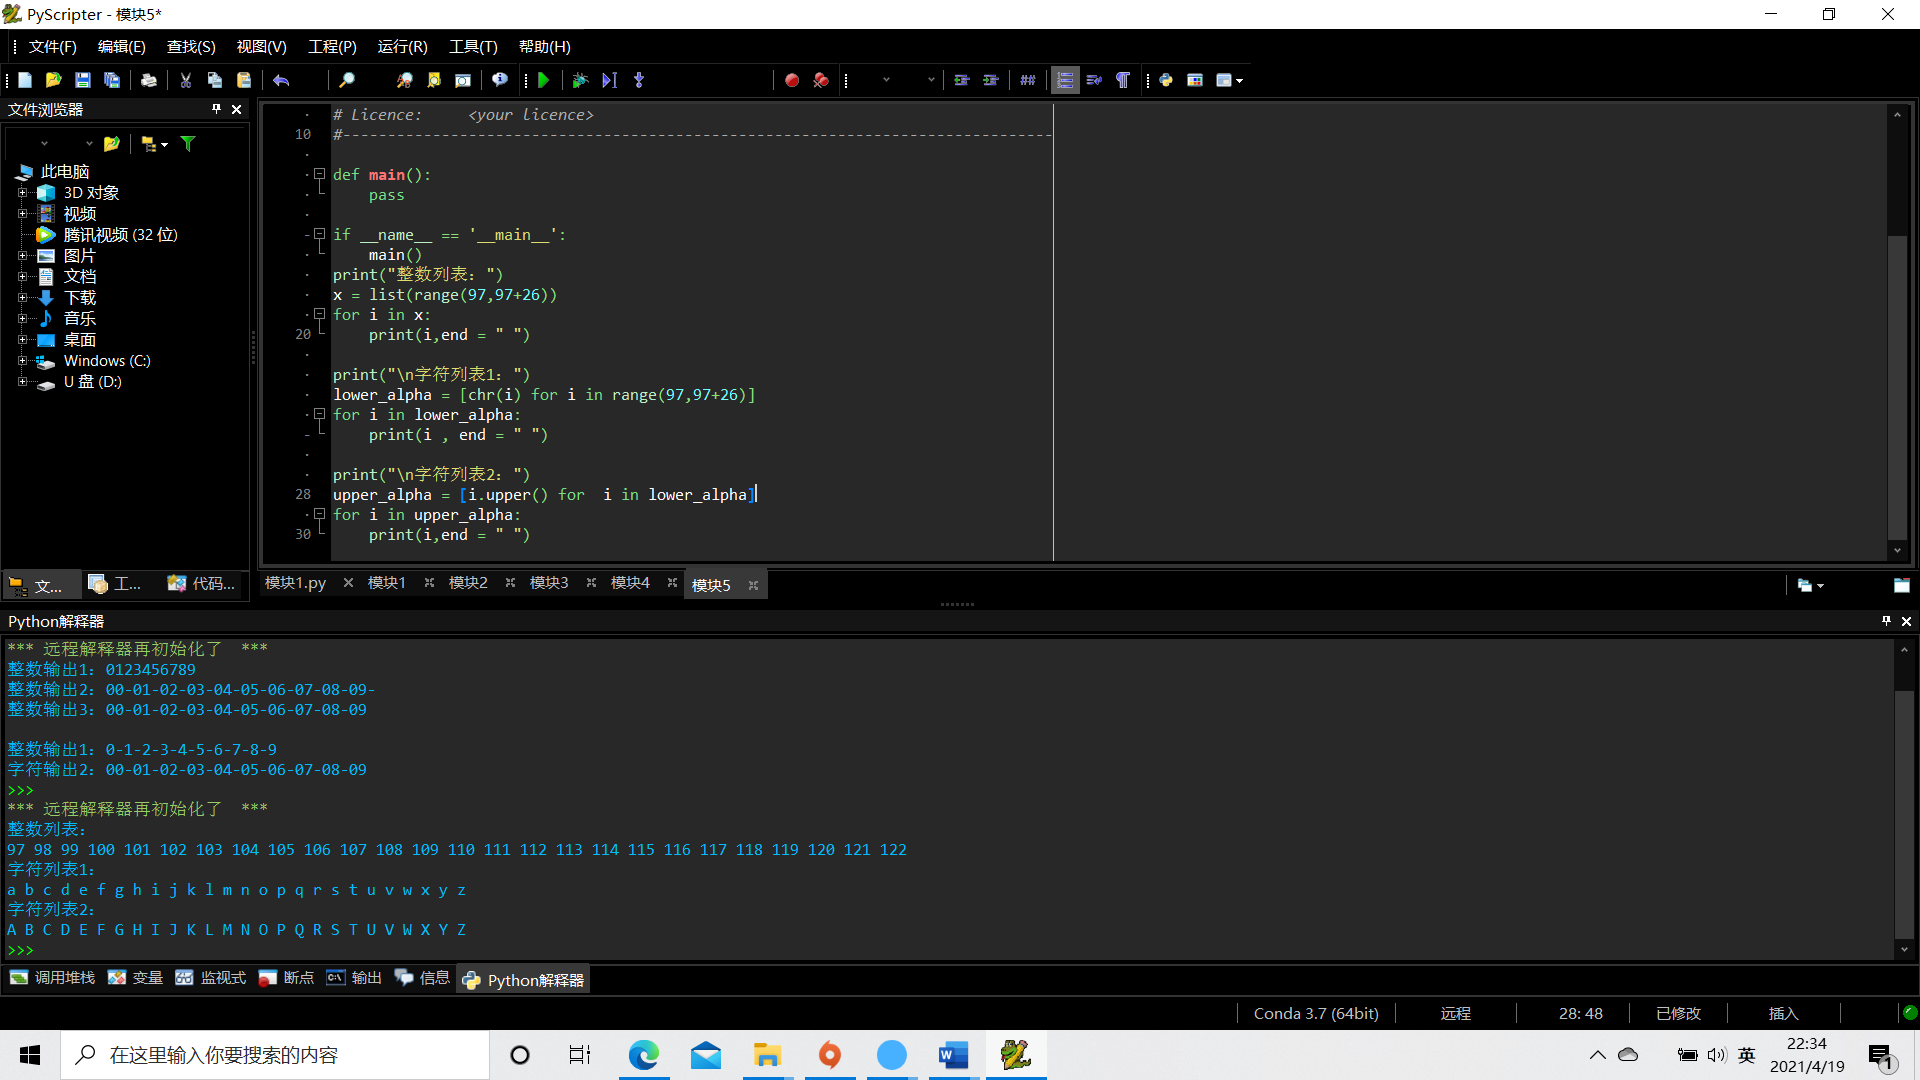Image resolution: width=1920 pixels, height=1080 pixels.
Task: Click the Print icon in toolbar
Action: 149,80
